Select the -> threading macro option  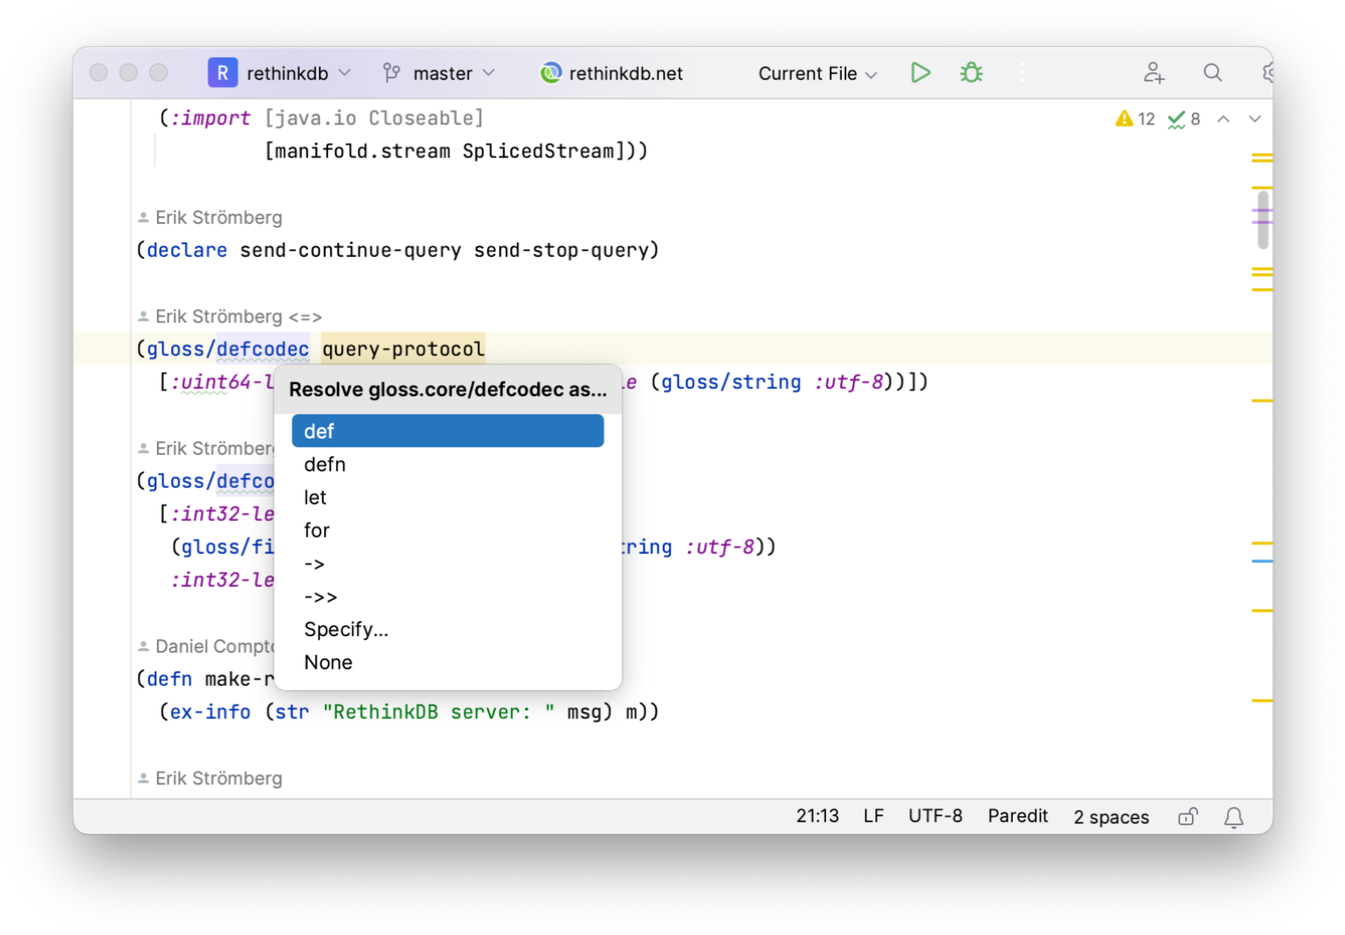click(x=448, y=563)
